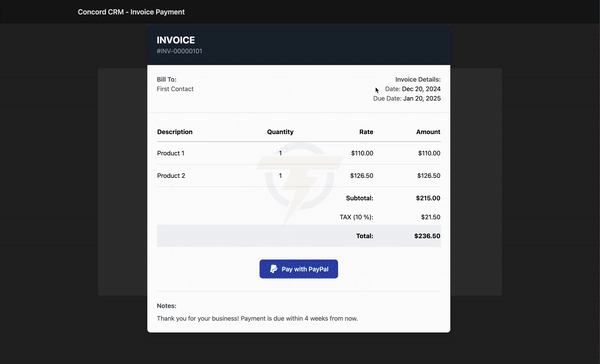
Task: Select the First Contact name
Action: tap(175, 89)
